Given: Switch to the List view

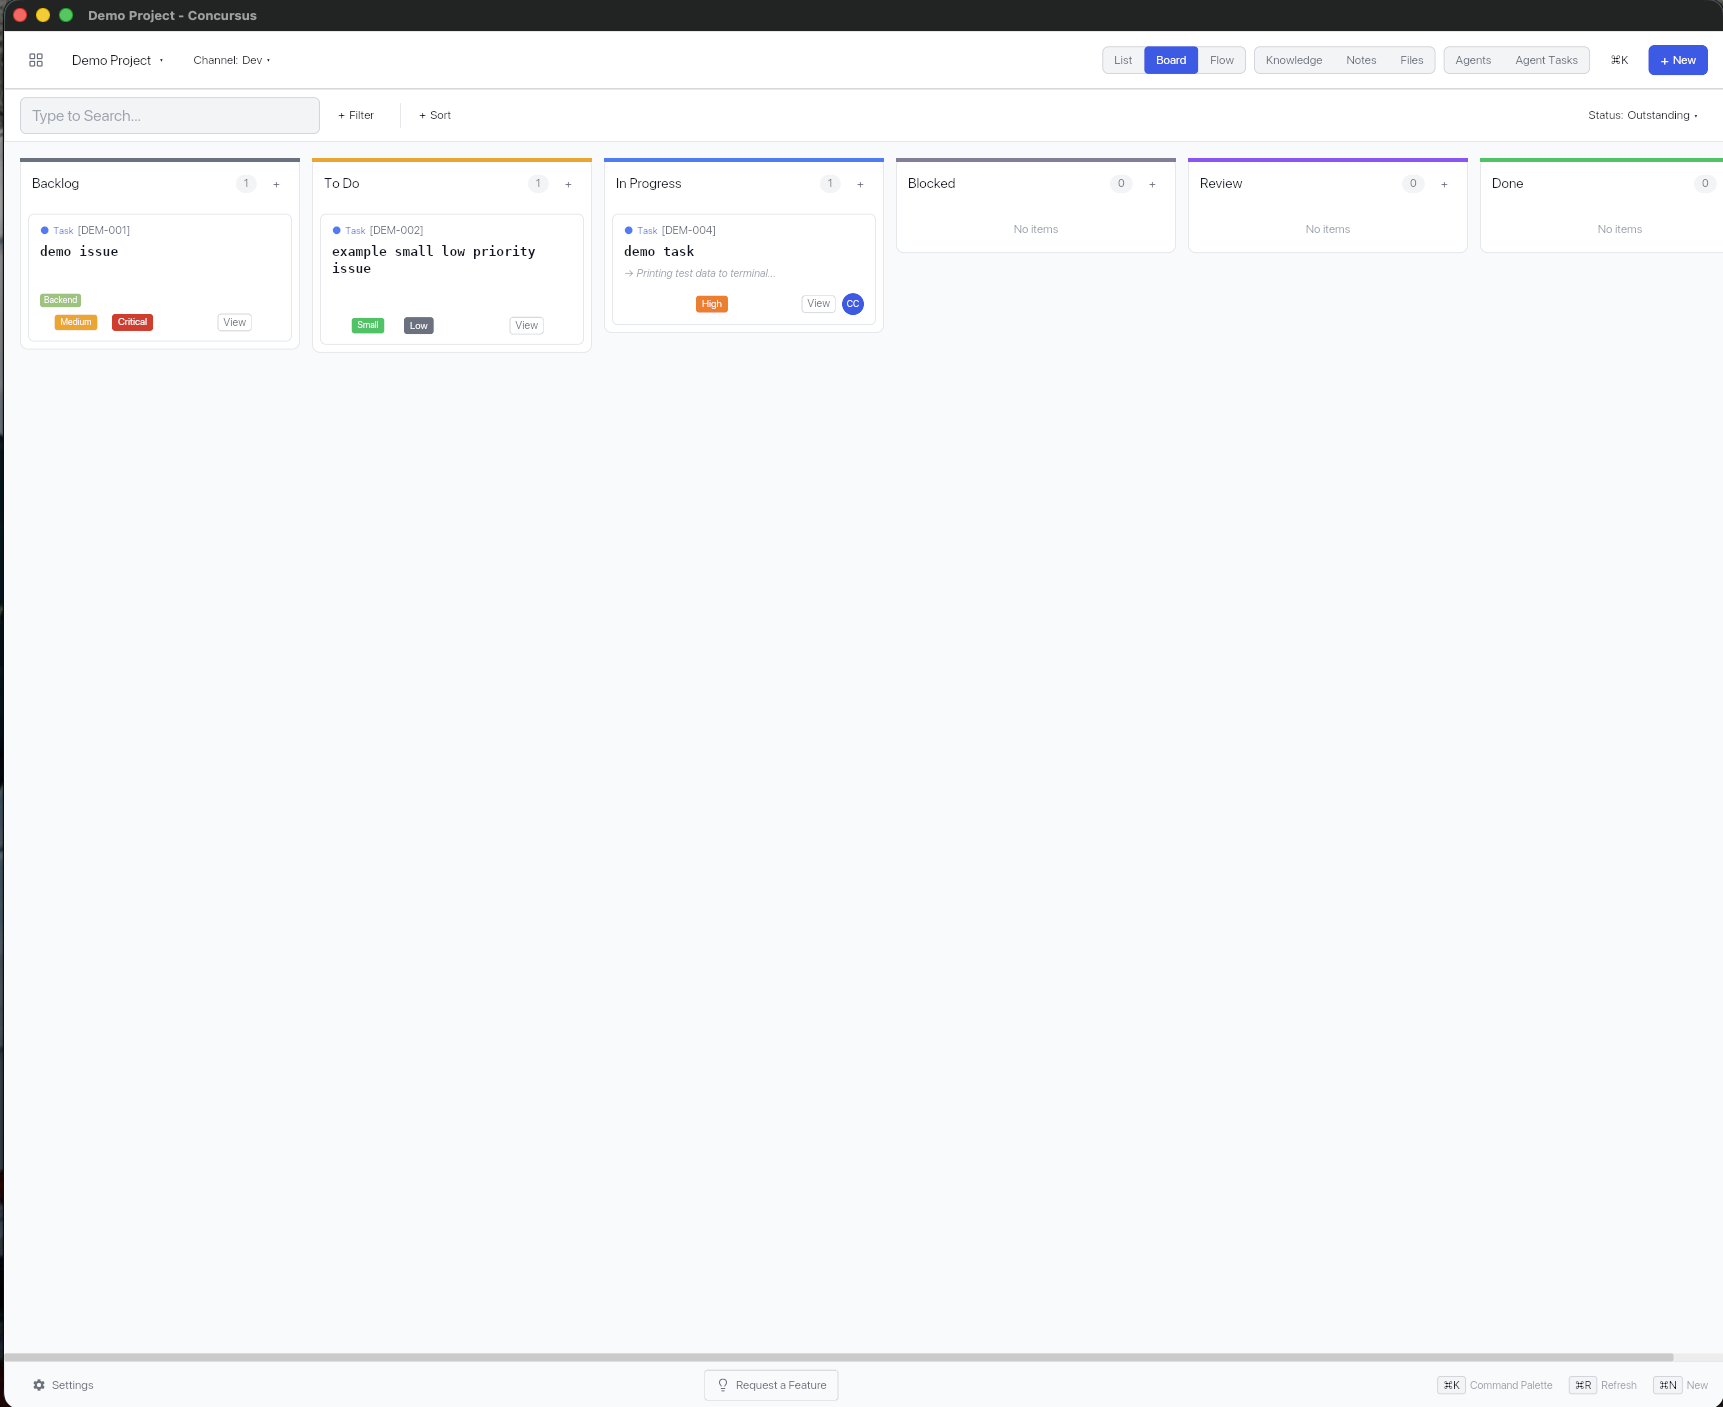Looking at the screenshot, I should click(x=1121, y=60).
